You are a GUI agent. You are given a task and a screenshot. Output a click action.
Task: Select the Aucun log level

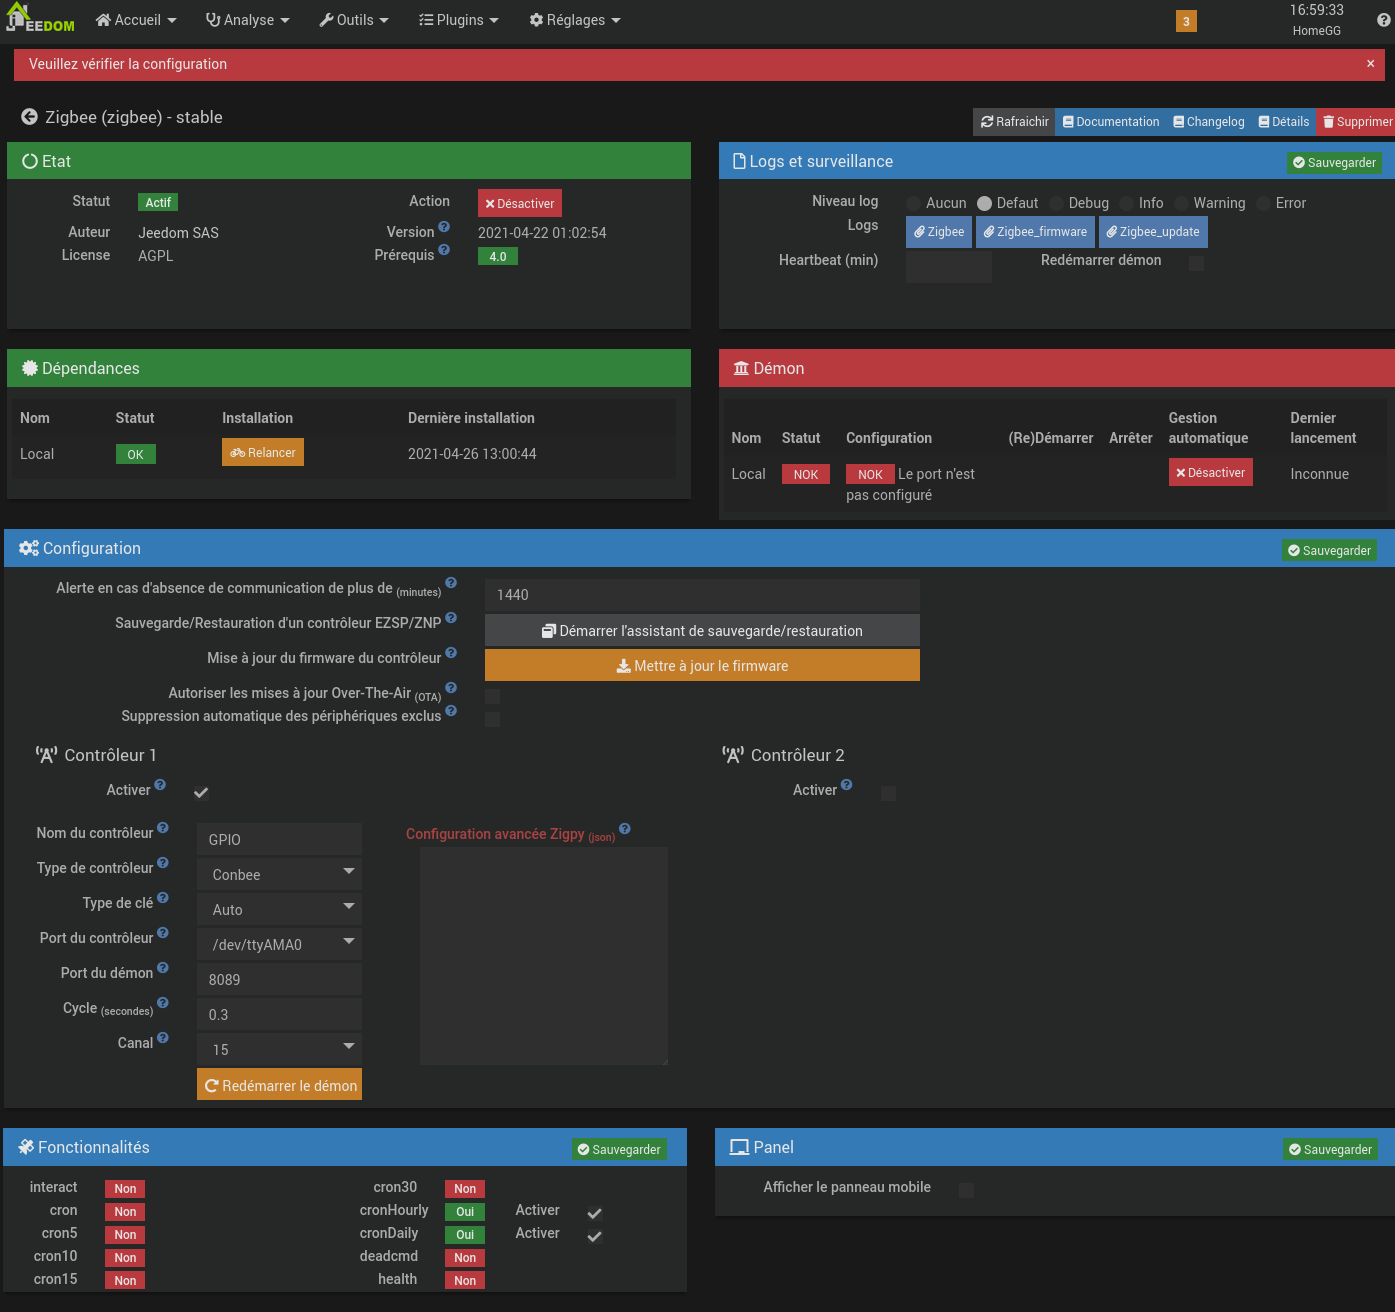(913, 204)
